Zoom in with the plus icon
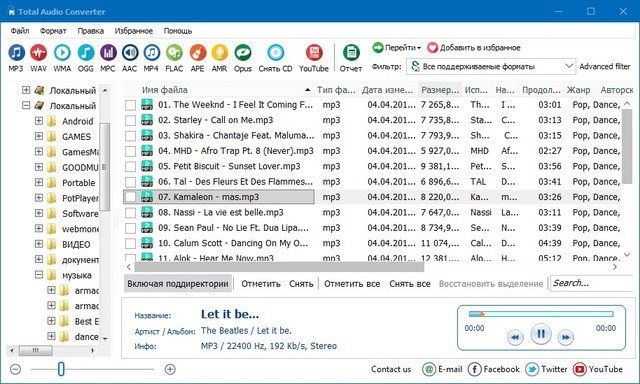 click(x=170, y=369)
